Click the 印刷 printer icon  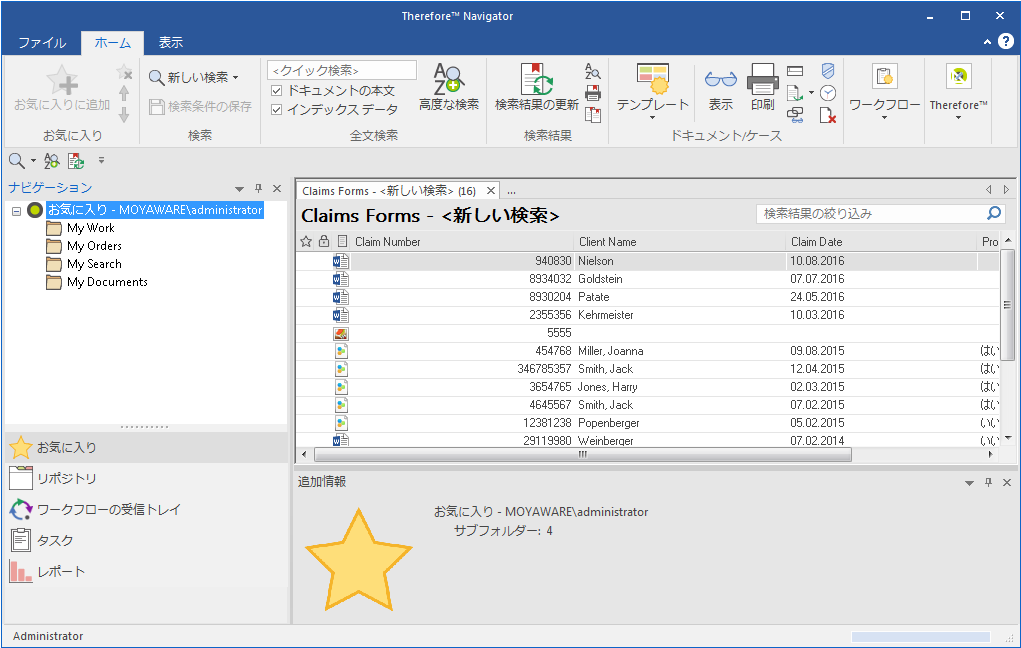point(762,79)
